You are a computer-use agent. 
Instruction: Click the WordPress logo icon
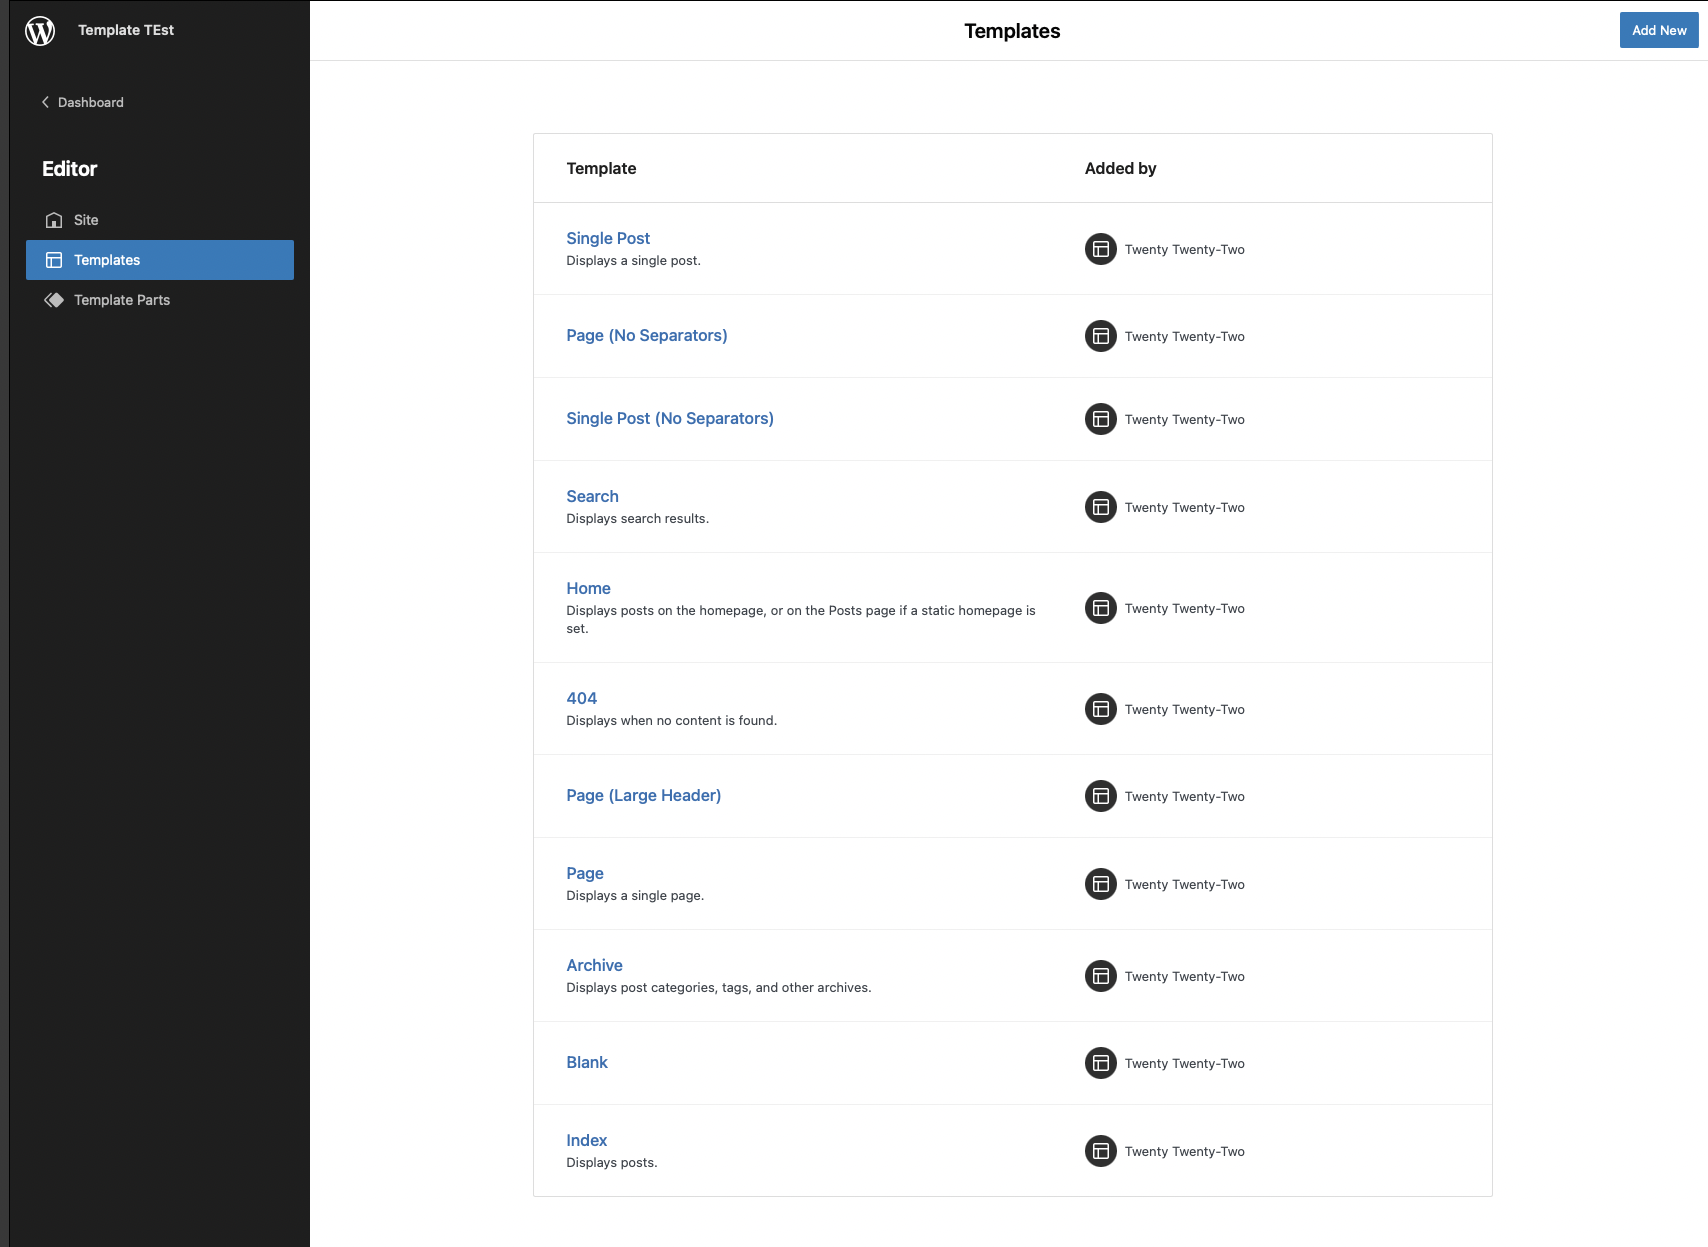click(40, 30)
